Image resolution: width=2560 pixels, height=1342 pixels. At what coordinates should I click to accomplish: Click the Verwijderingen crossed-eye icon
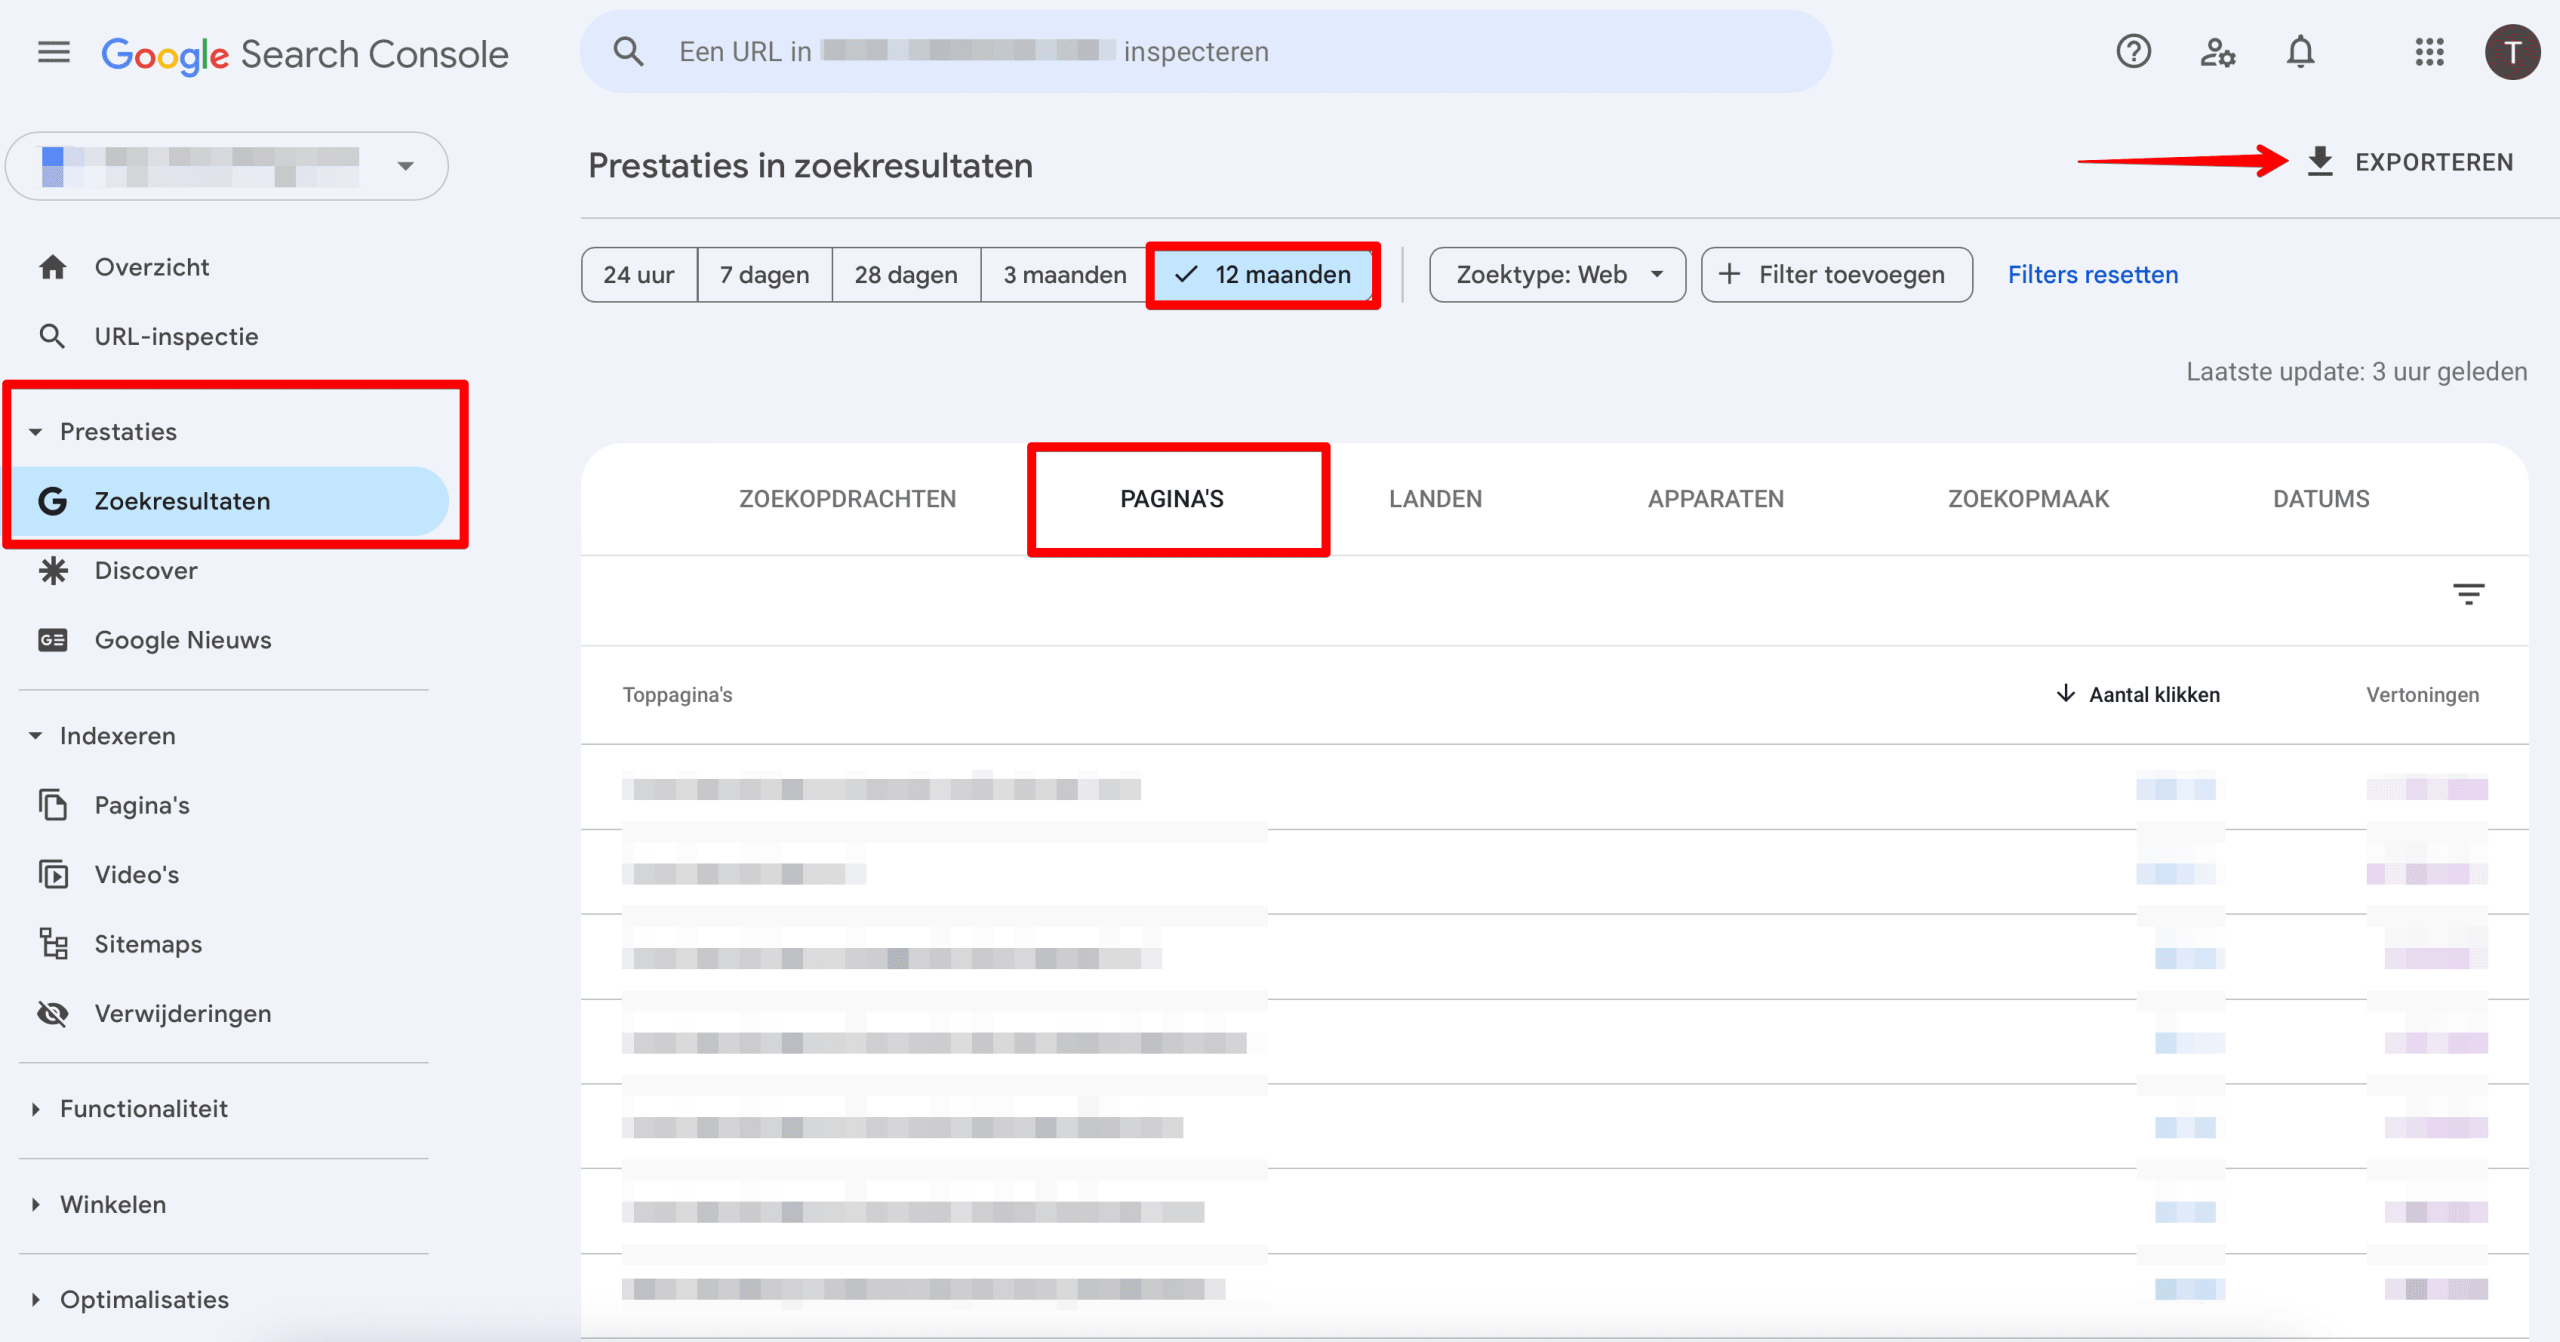[x=53, y=1013]
